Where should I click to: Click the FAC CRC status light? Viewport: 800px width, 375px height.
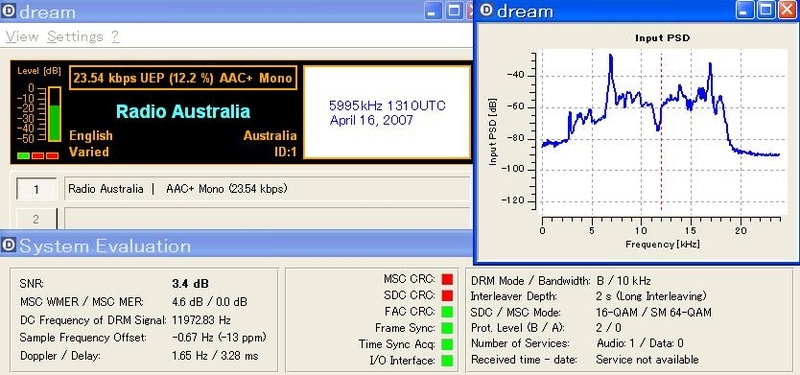[x=447, y=312]
